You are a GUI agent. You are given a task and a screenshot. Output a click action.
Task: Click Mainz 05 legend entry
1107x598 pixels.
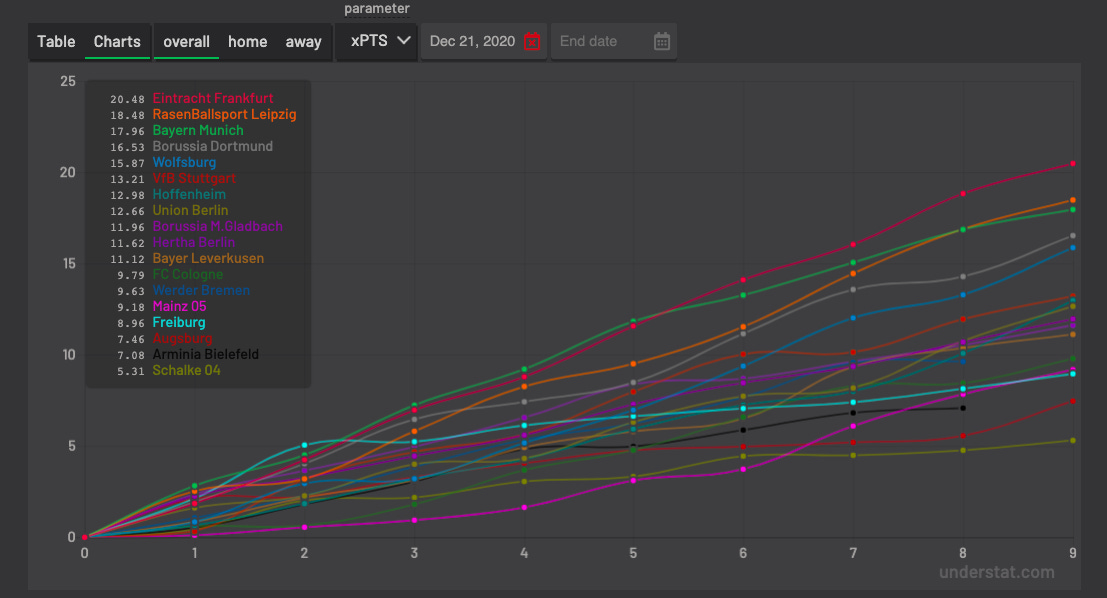pyautogui.click(x=179, y=306)
